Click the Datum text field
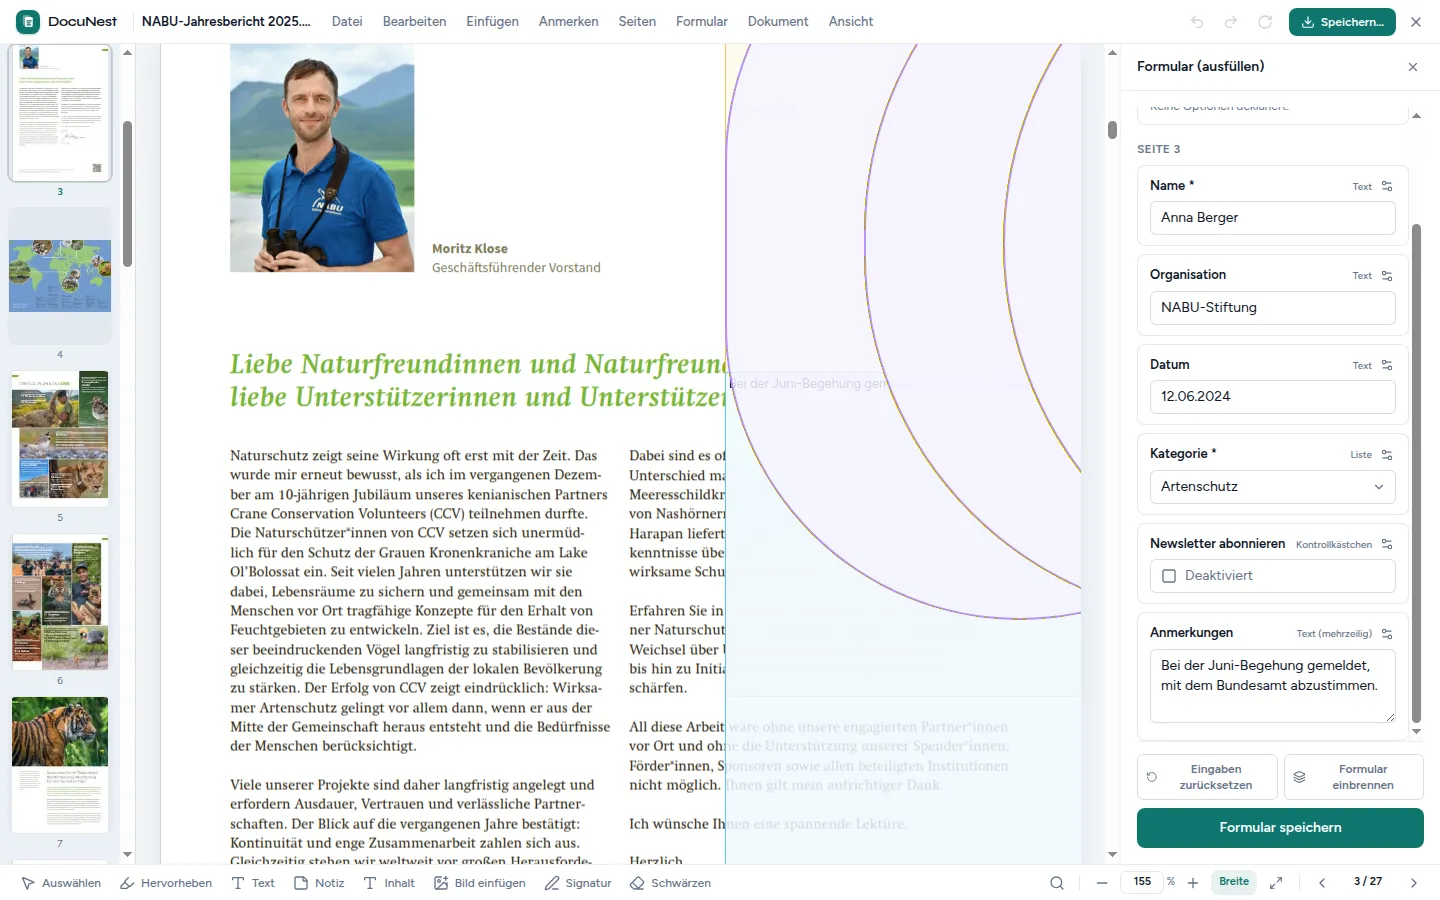The height and width of the screenshot is (900, 1440). point(1272,397)
